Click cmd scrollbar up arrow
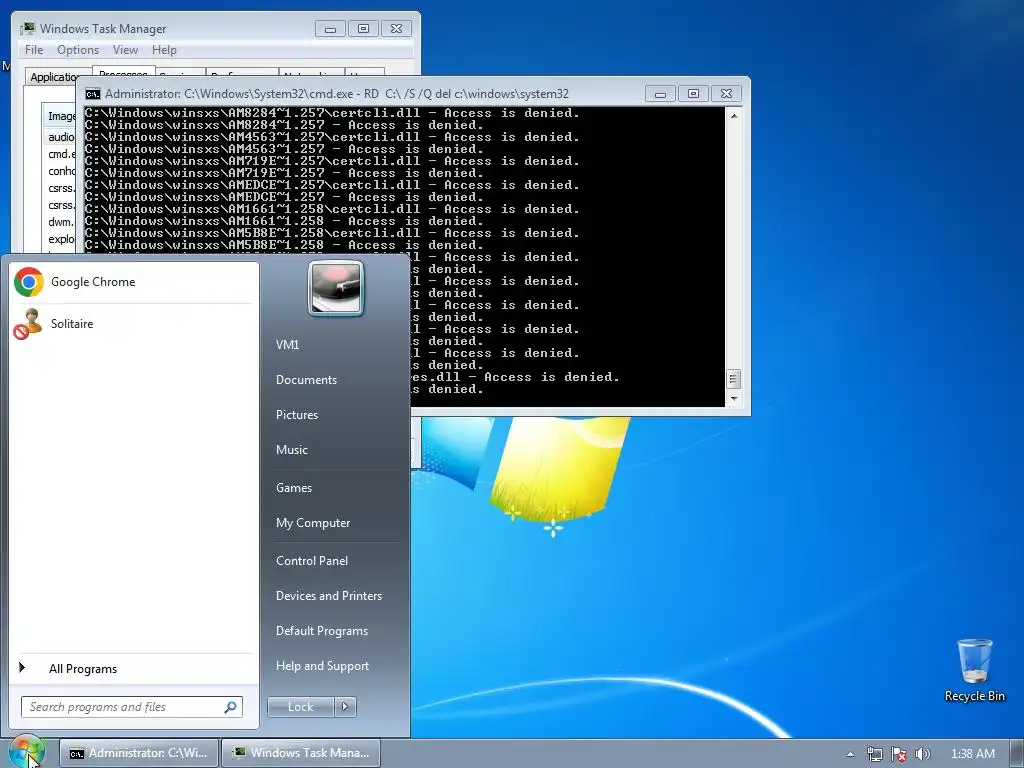1024x768 pixels. [734, 116]
